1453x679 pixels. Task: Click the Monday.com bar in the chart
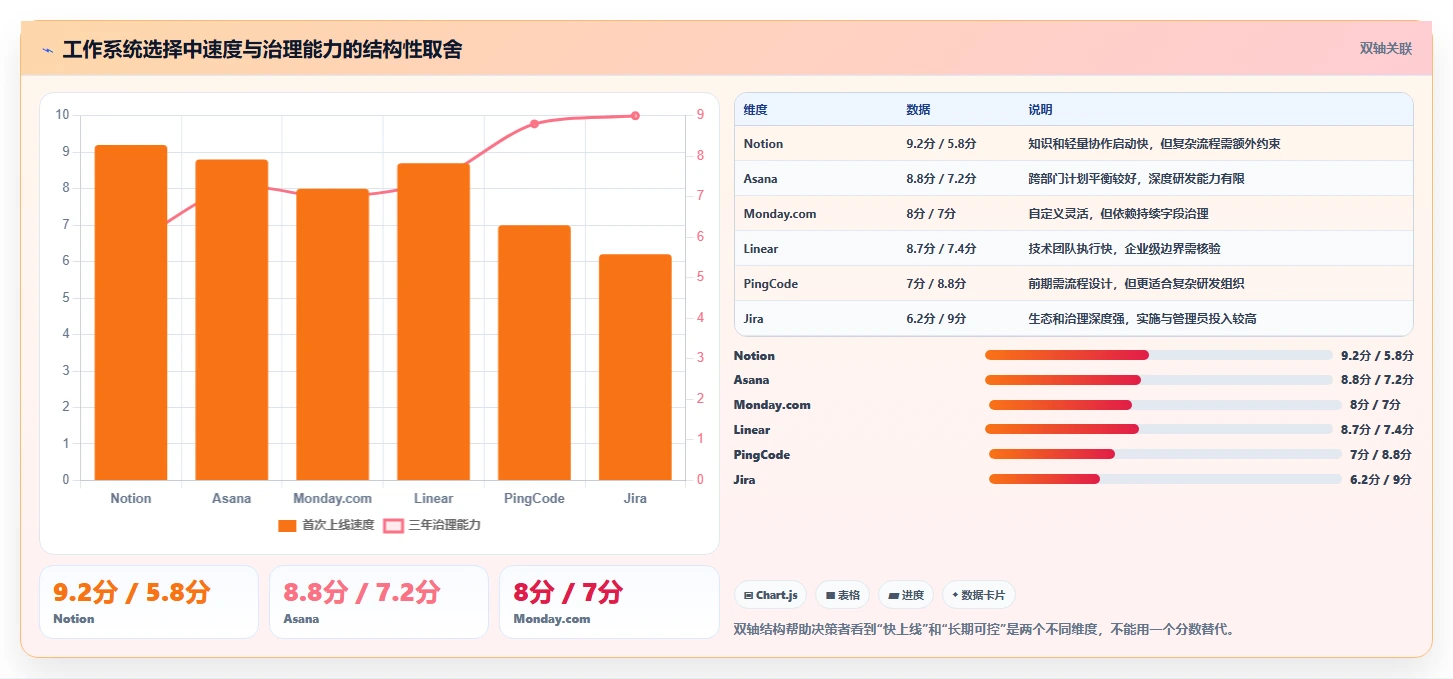tap(332, 334)
